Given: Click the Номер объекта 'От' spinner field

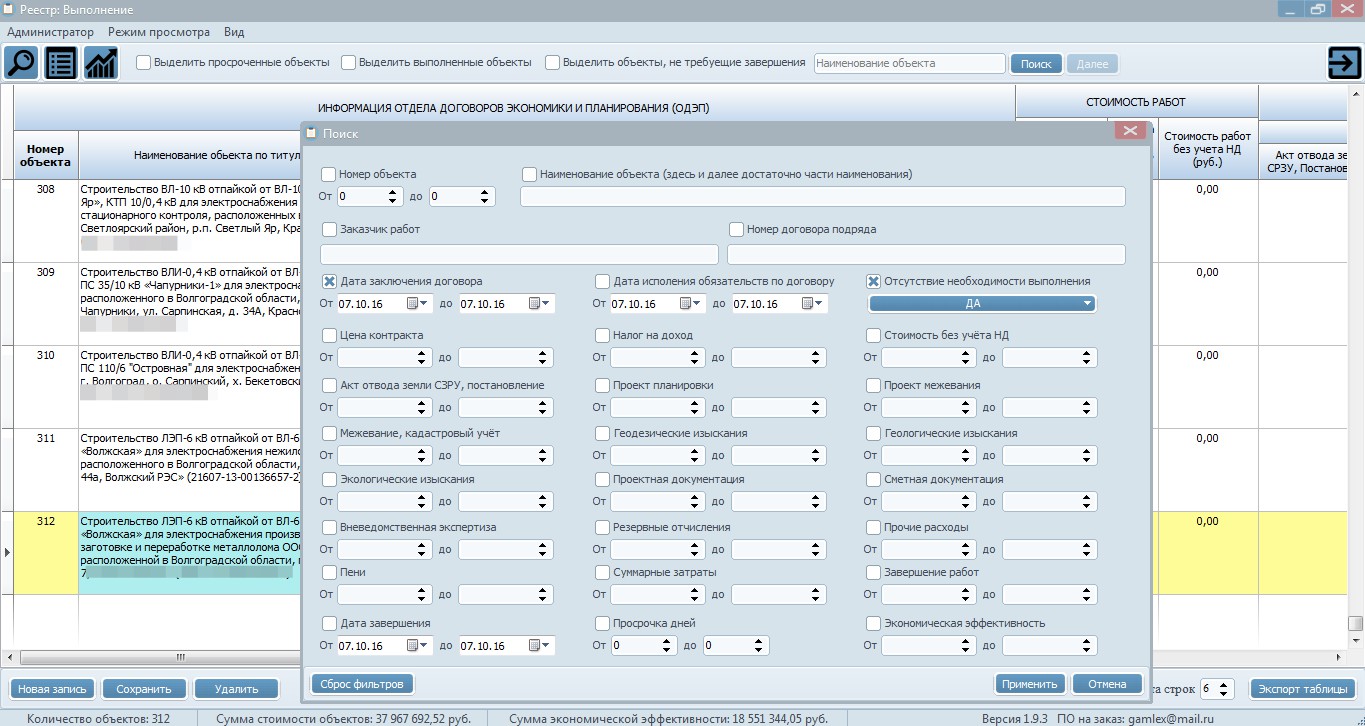Looking at the screenshot, I should (370, 197).
